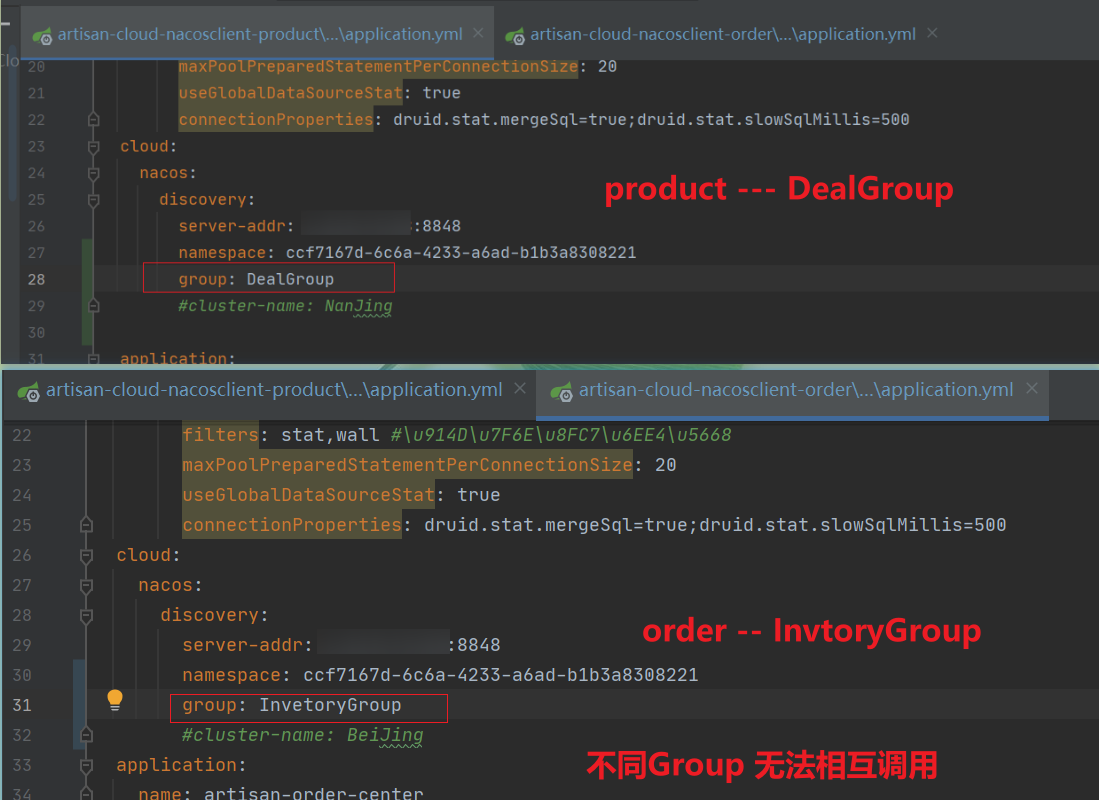The height and width of the screenshot is (800, 1099).
Task: Click Spring leaf icon on lower product tab
Action: [x=29, y=392]
